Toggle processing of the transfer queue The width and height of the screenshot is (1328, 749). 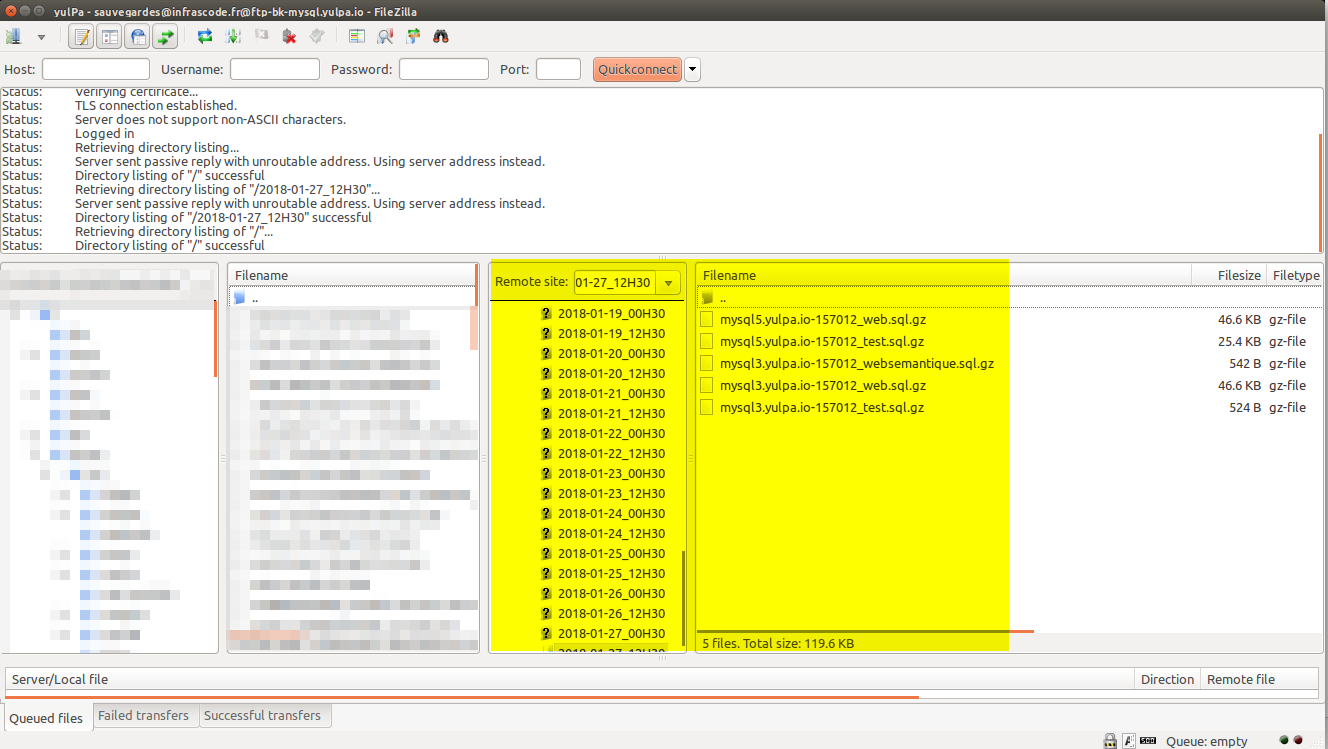point(233,37)
